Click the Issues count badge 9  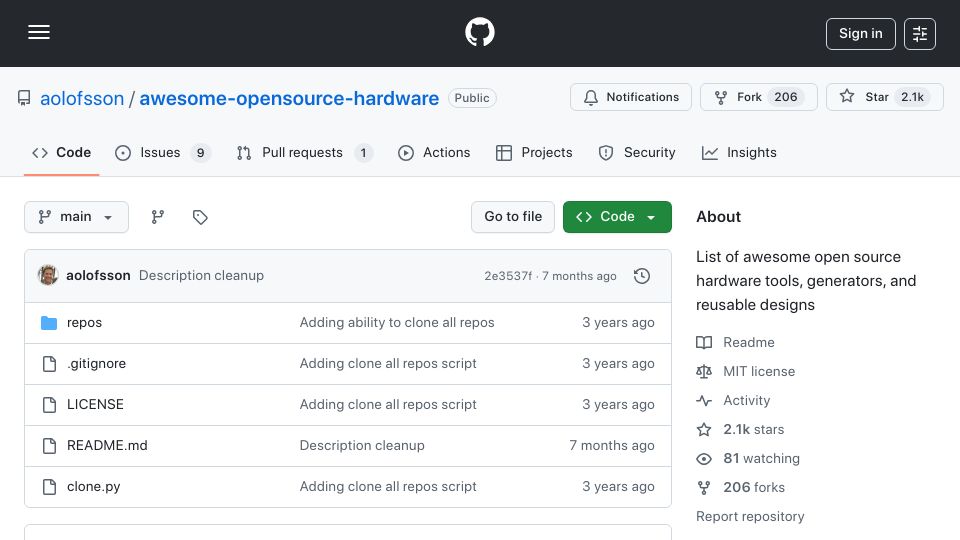[200, 152]
